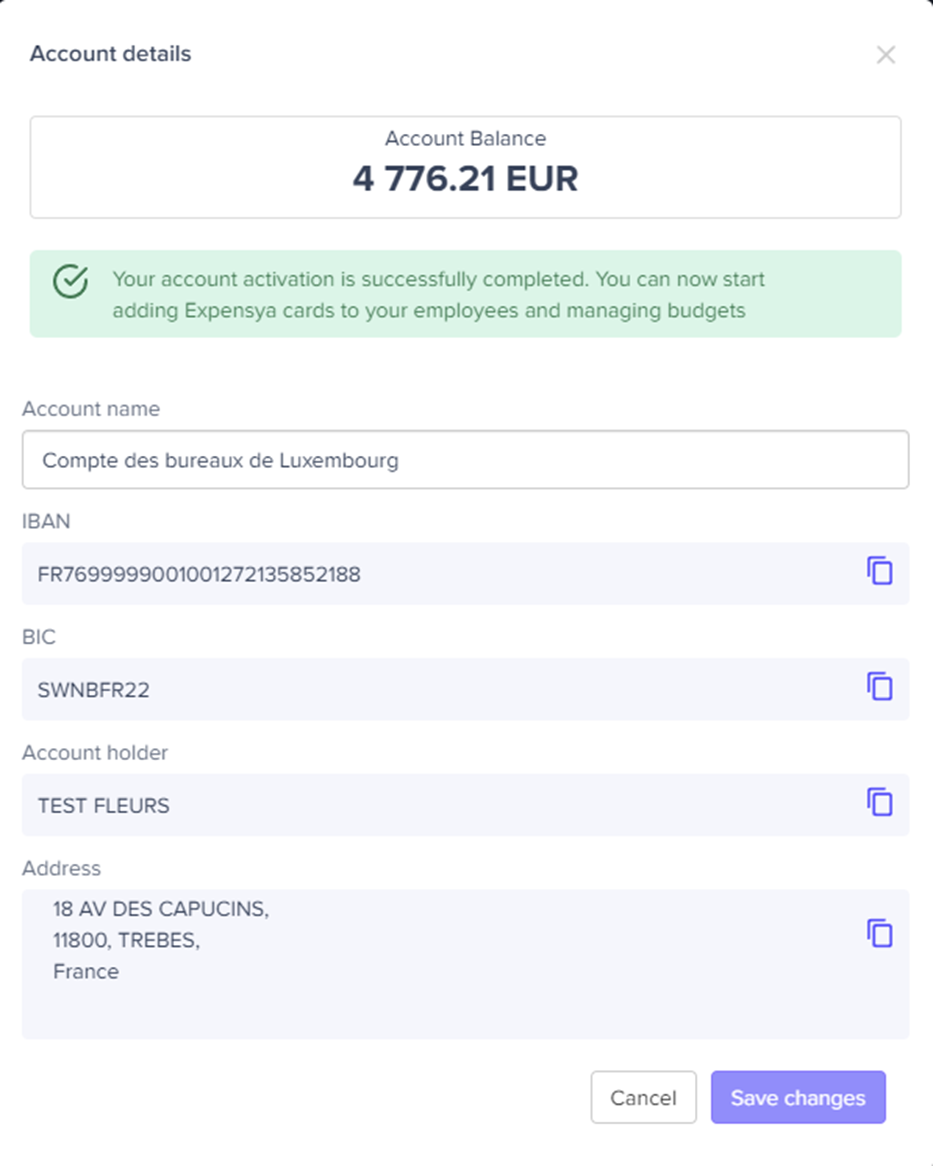This screenshot has height=1166, width=933.
Task: Copy the account holder name
Action: tap(879, 802)
